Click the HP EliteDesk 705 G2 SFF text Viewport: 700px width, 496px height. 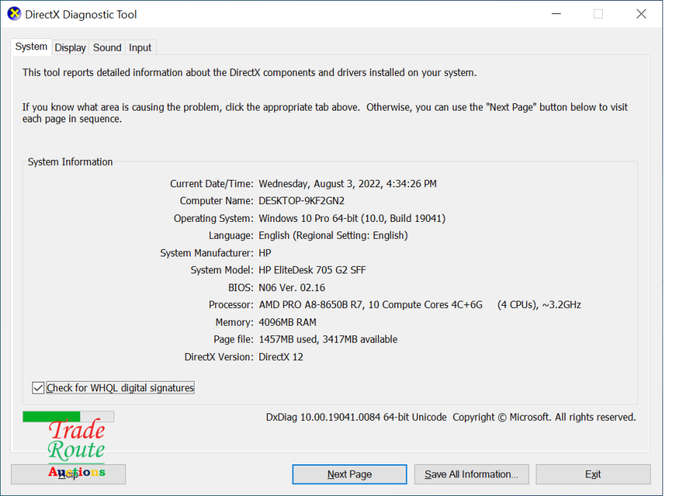[312, 270]
